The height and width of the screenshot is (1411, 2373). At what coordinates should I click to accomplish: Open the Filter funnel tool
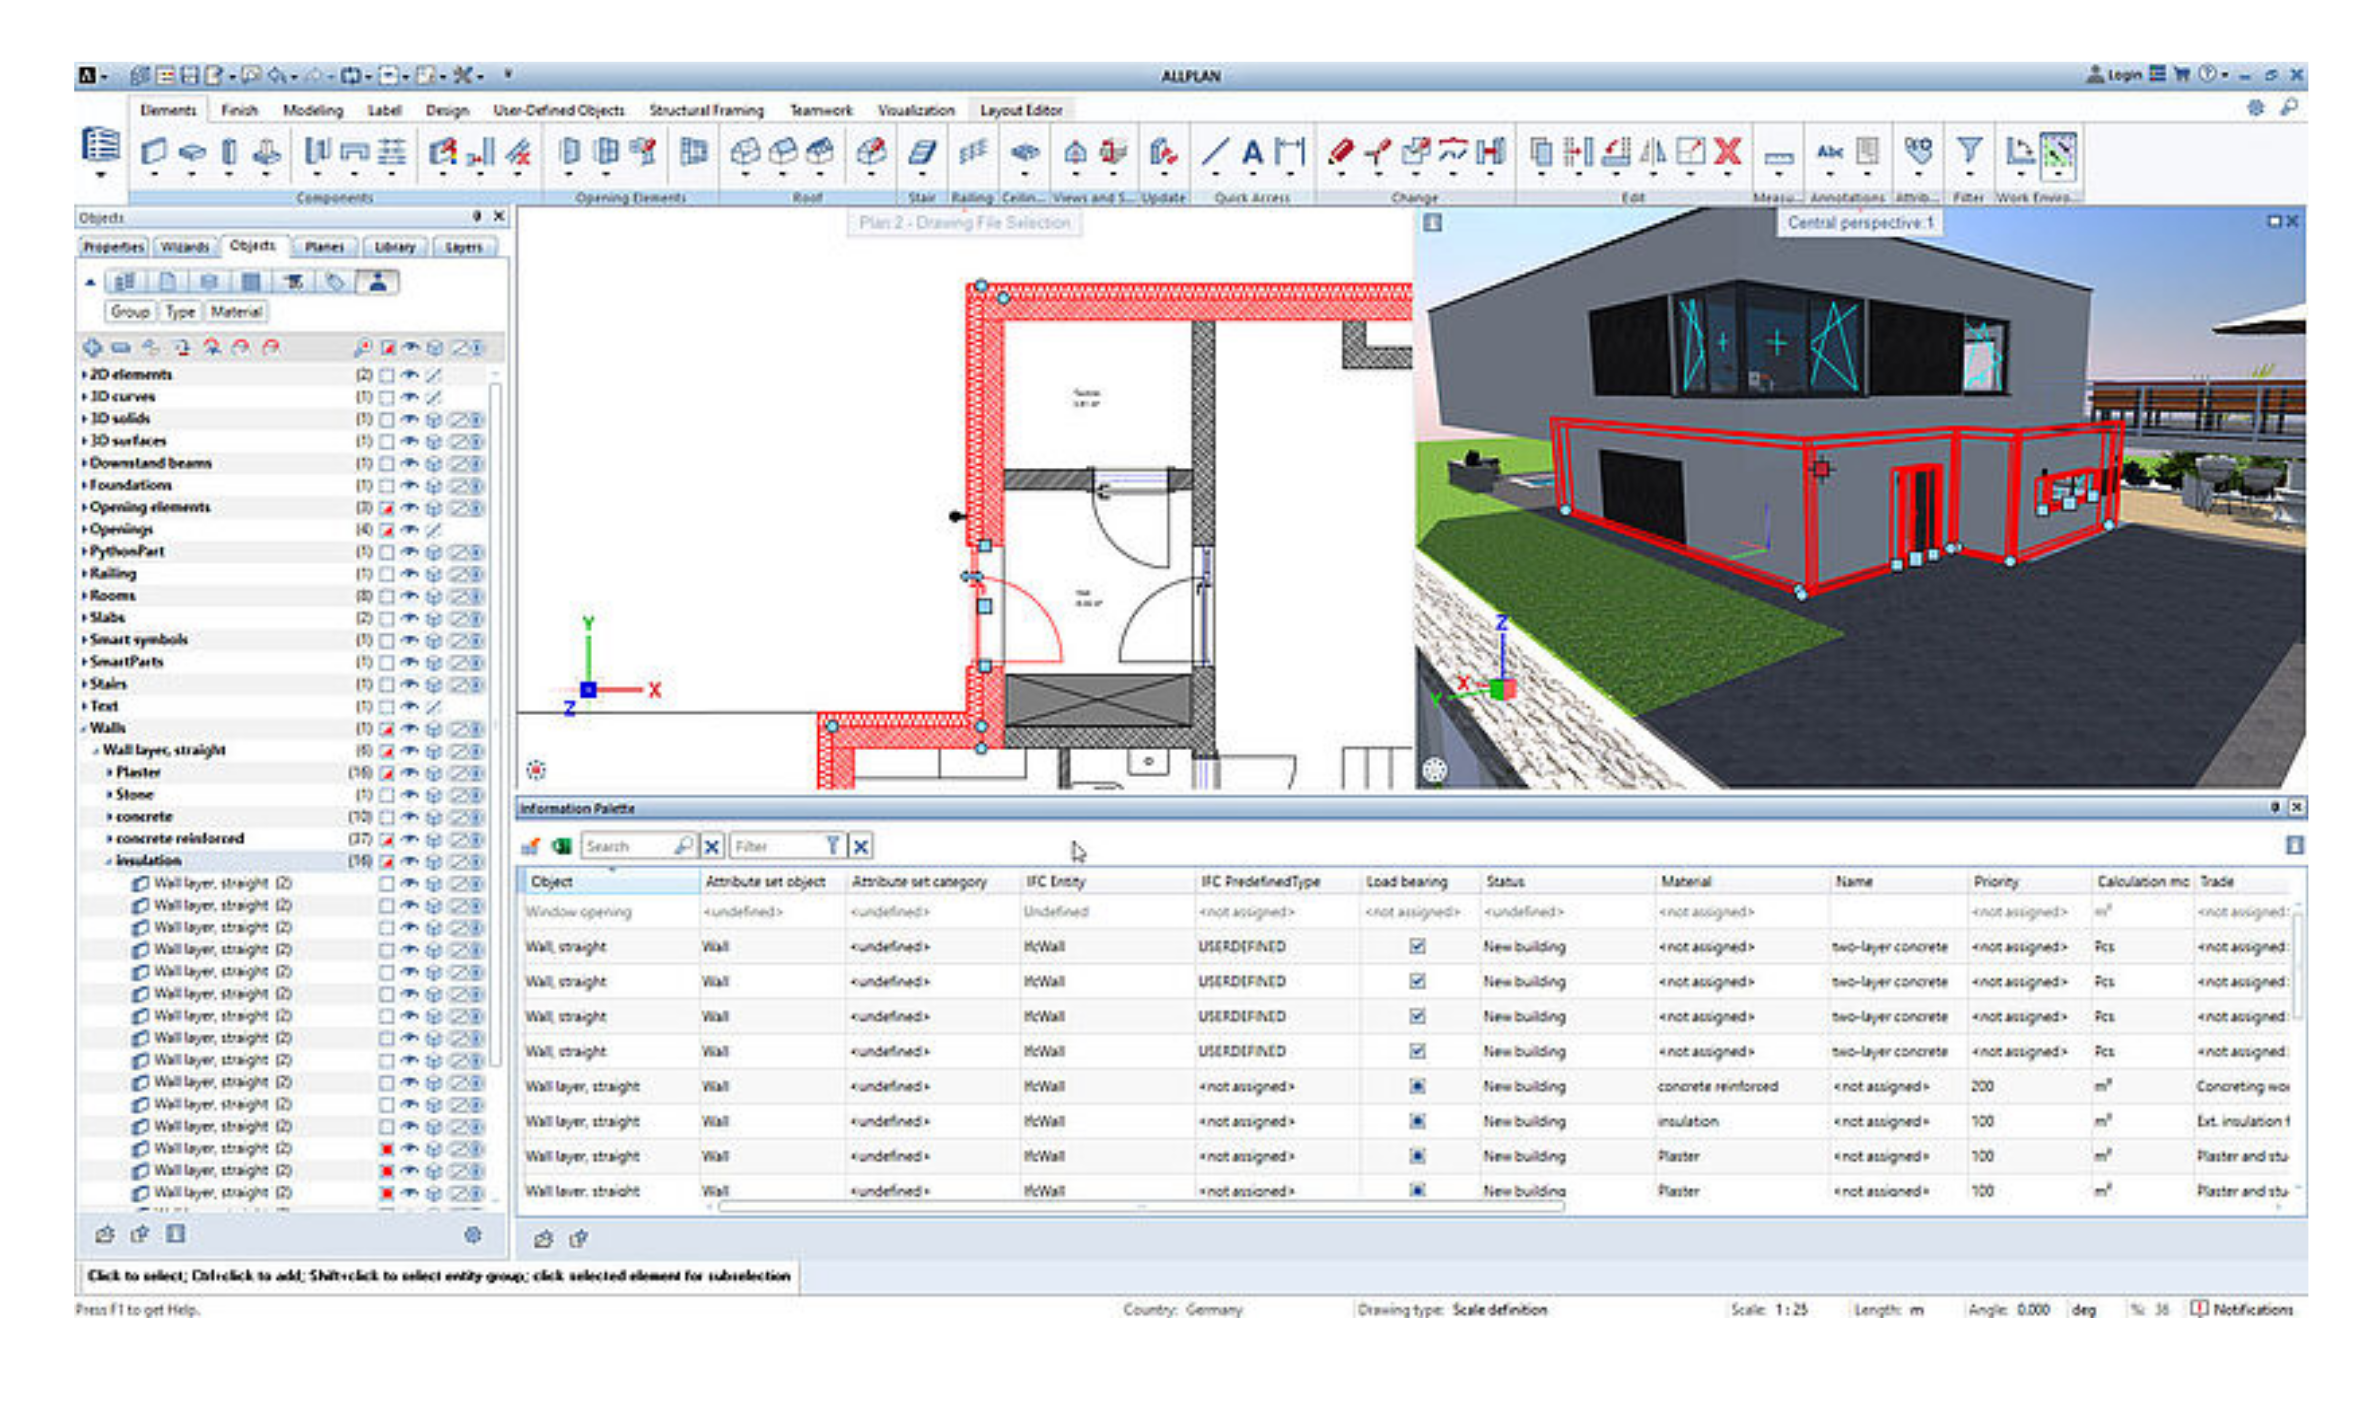(1968, 152)
